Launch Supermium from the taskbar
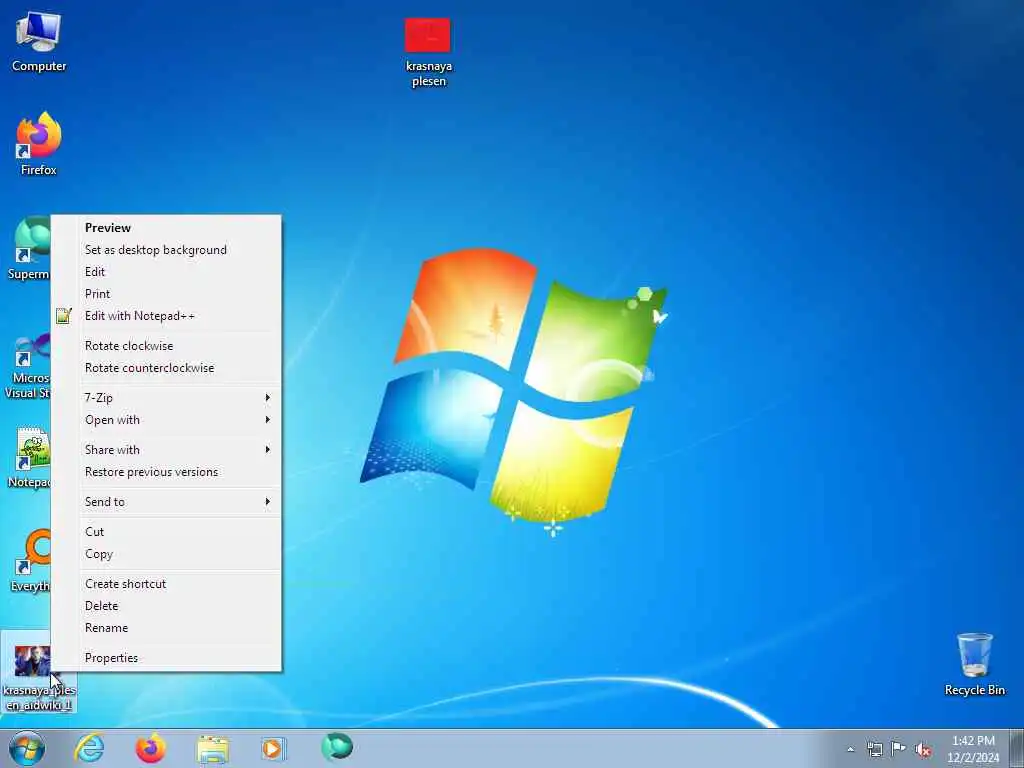The height and width of the screenshot is (768, 1024). pyautogui.click(x=337, y=747)
